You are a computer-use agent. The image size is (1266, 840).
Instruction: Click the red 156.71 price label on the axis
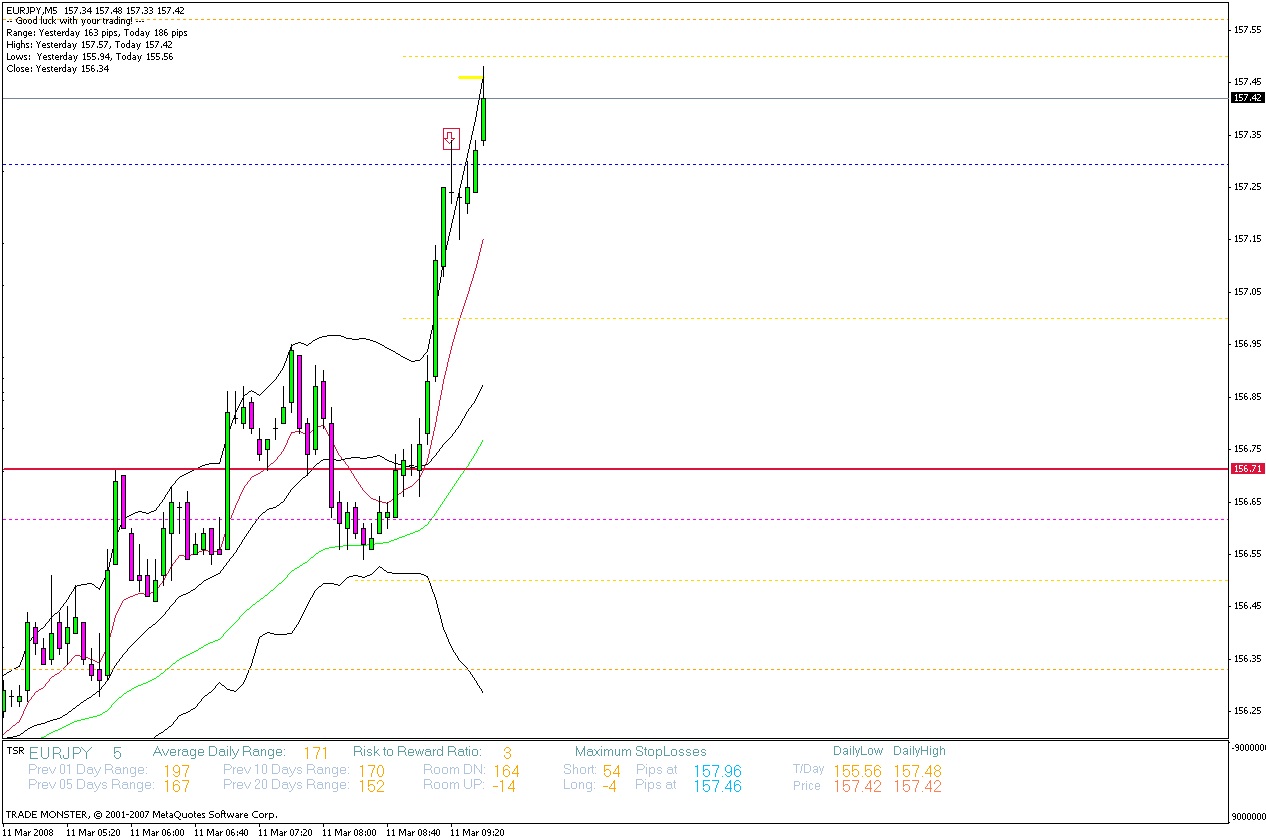point(1247,468)
